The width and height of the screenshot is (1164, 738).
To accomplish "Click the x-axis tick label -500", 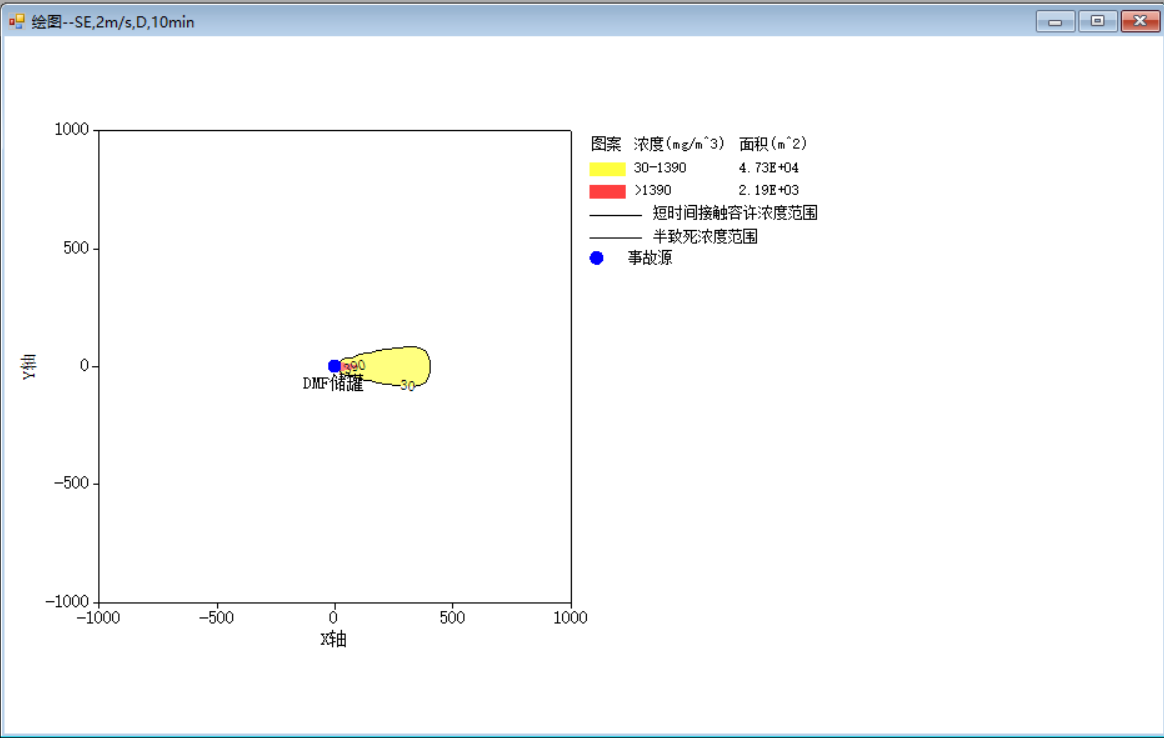I will 216,618.
